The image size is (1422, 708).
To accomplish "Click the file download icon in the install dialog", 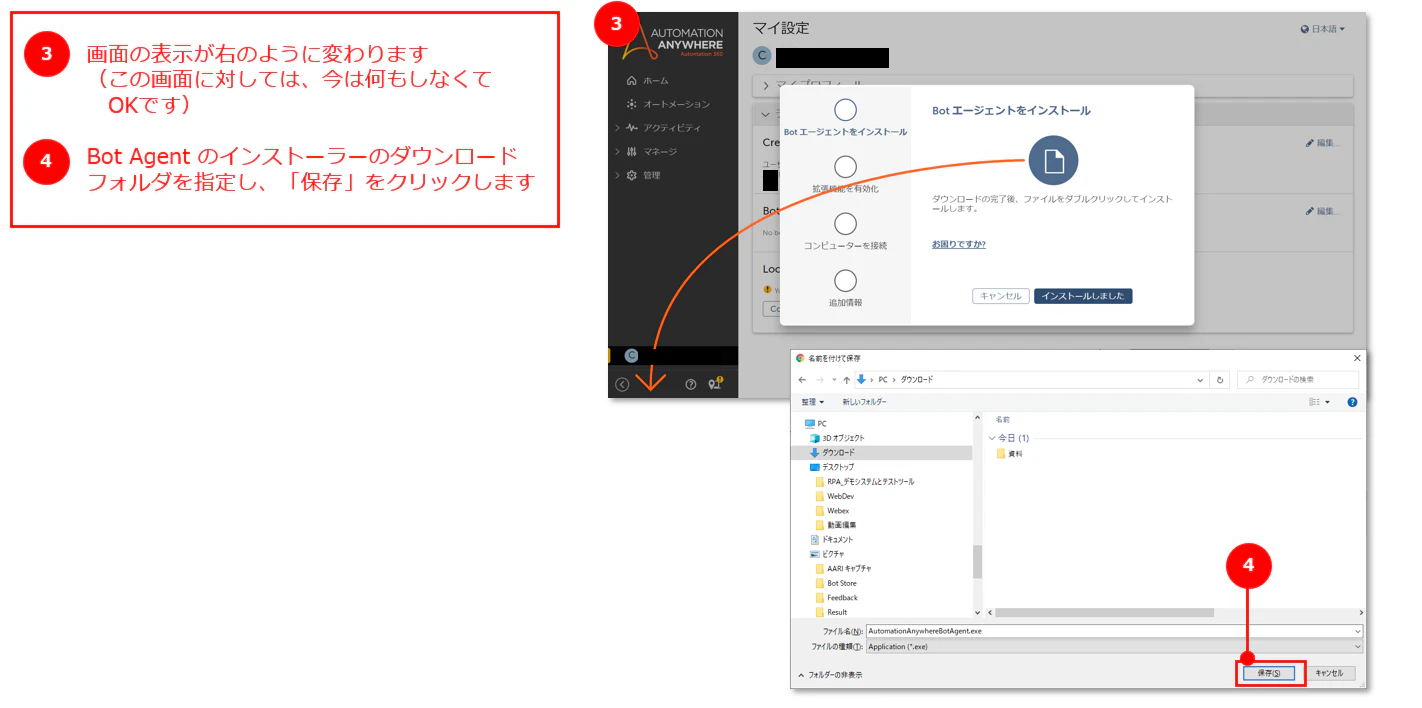I will (x=1053, y=161).
